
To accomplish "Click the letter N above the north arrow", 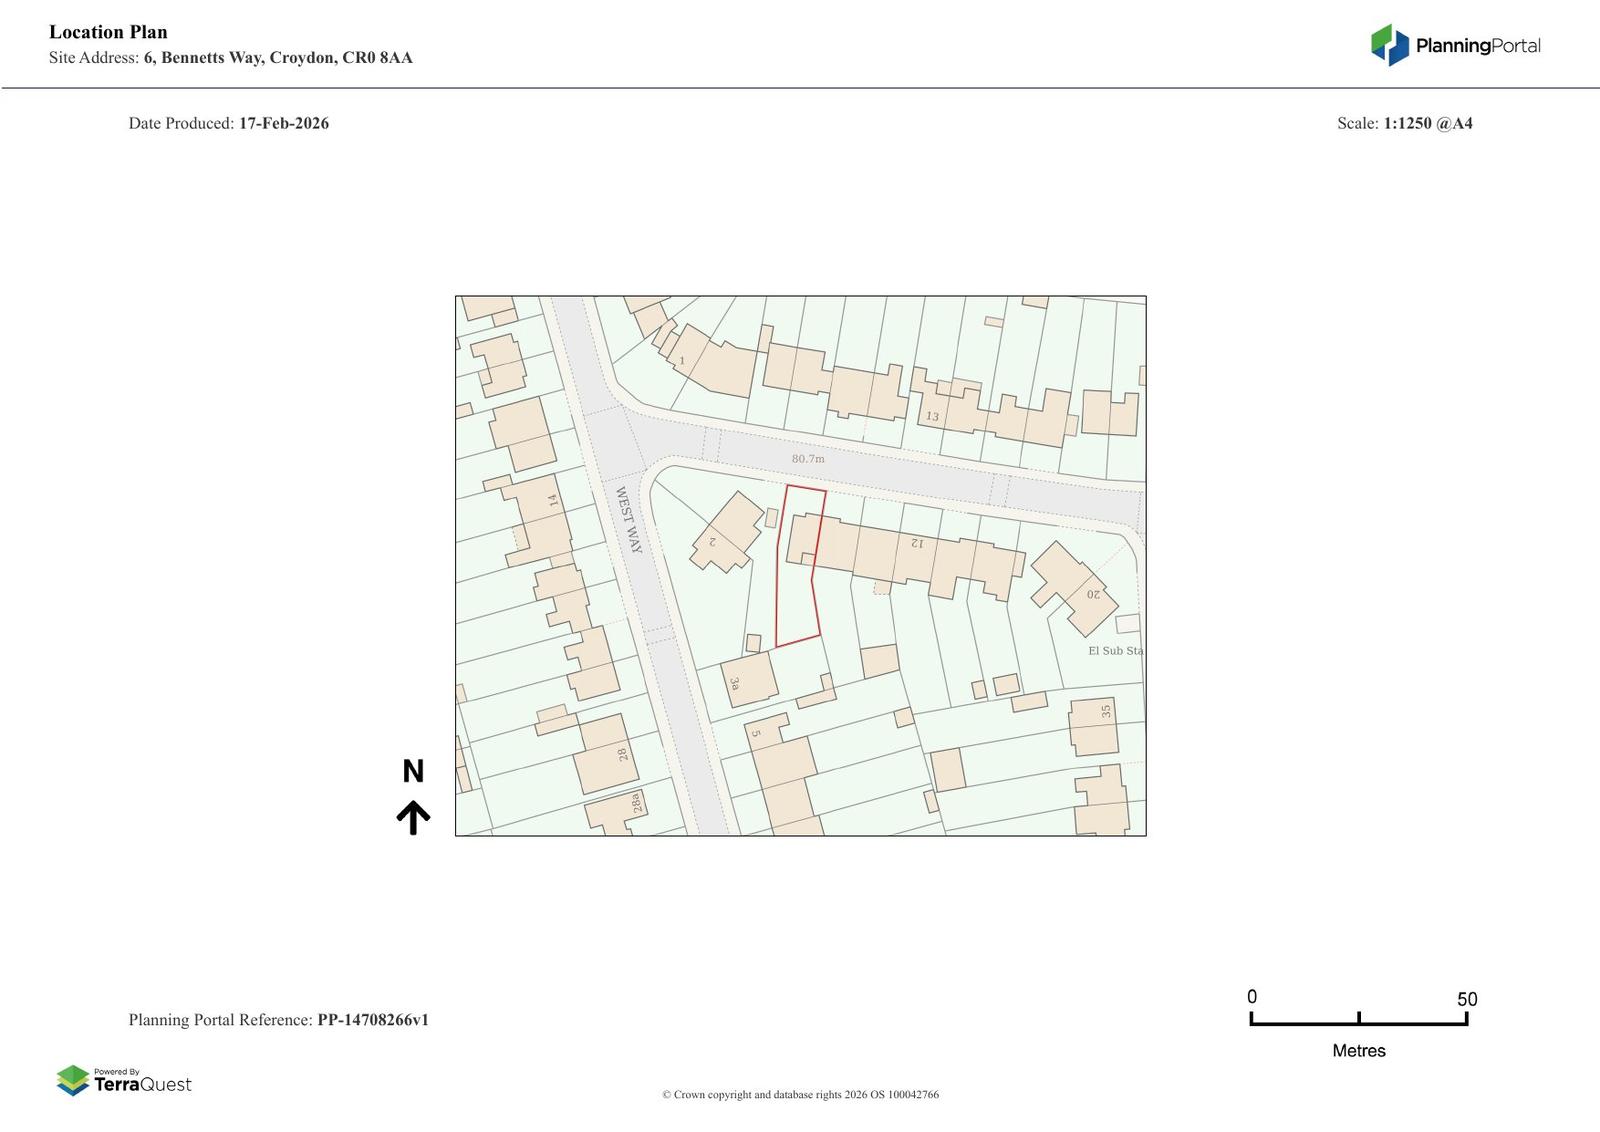I will (413, 771).
